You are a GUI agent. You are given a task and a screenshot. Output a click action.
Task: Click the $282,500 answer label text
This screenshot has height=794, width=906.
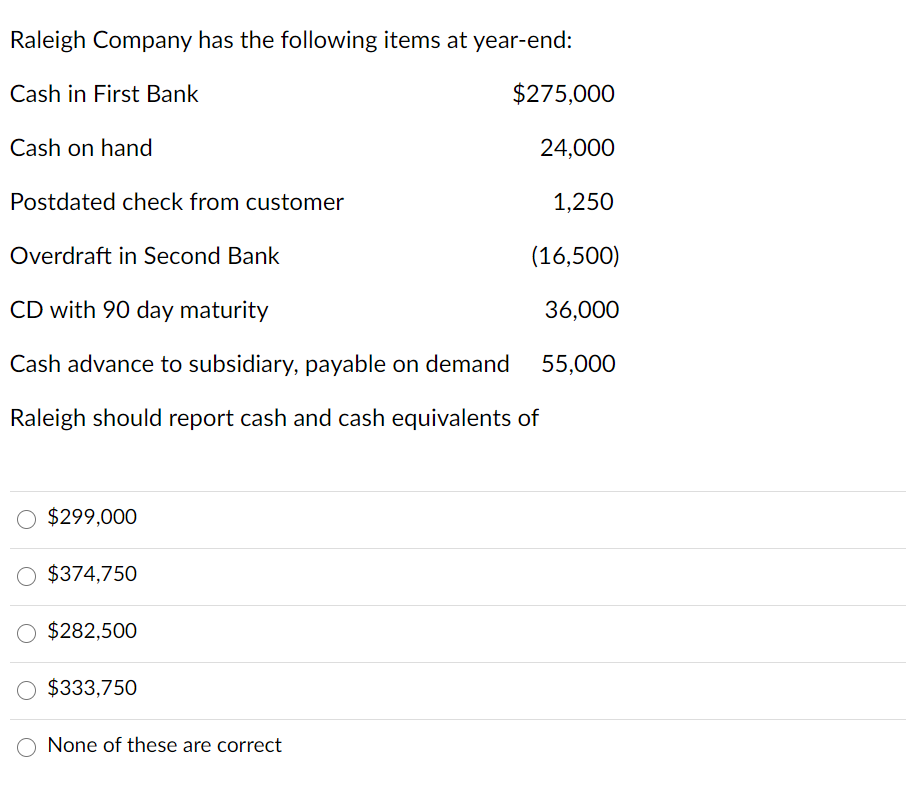pos(92,630)
